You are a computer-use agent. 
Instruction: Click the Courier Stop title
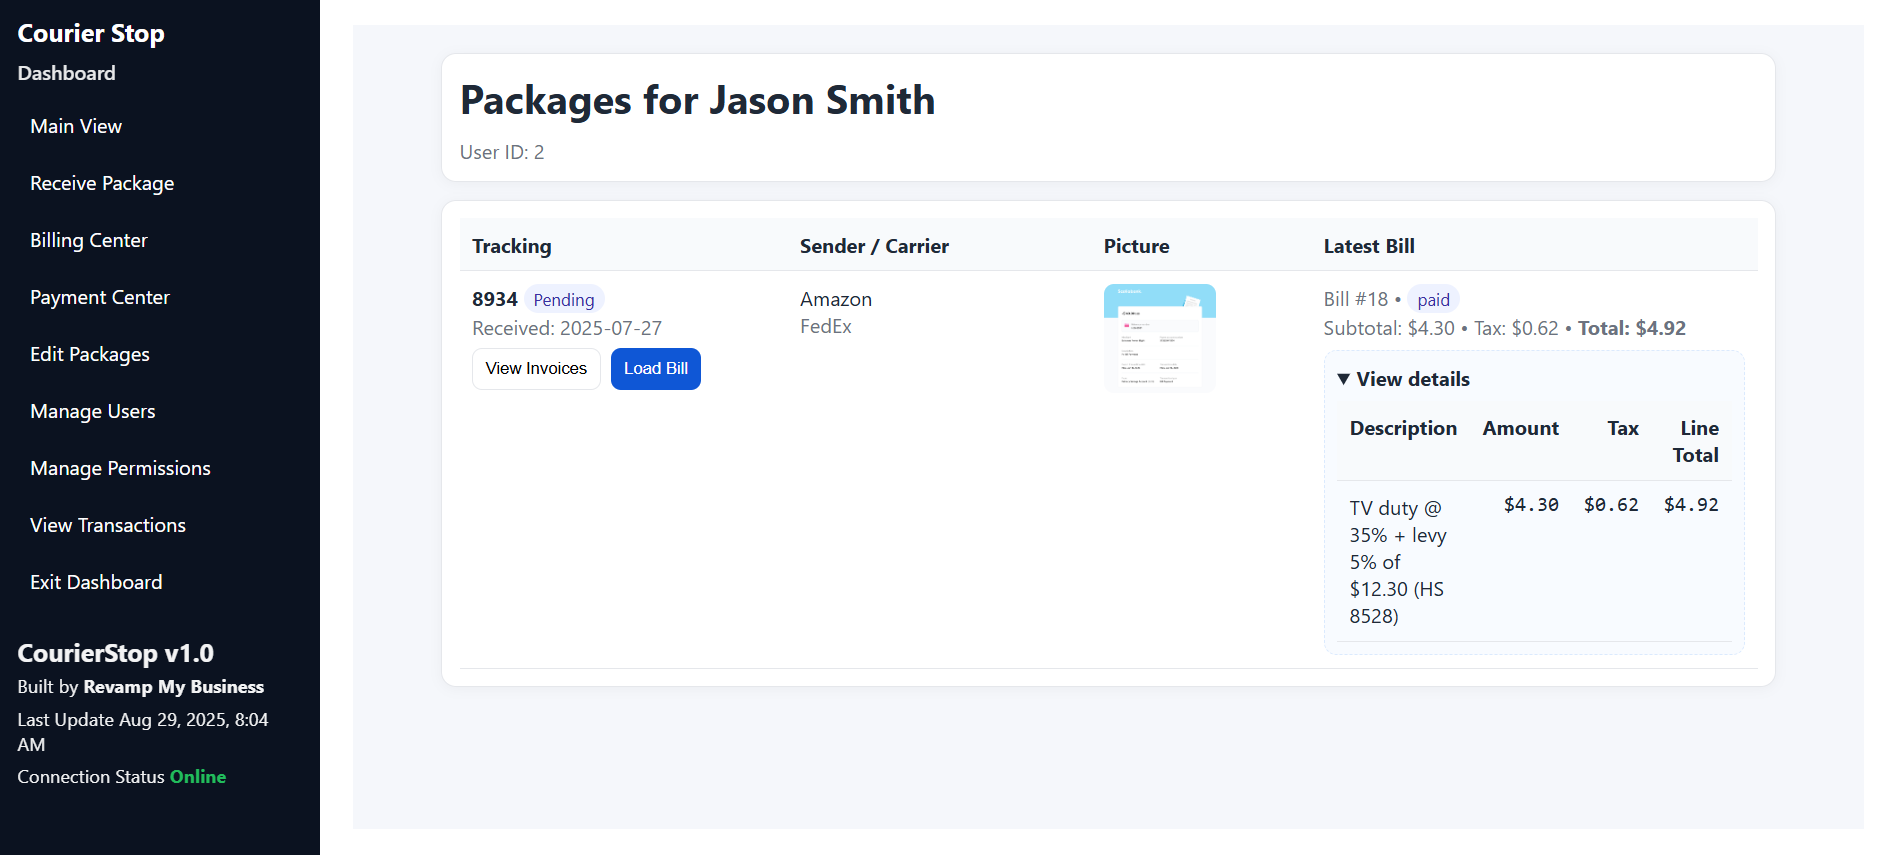point(91,33)
